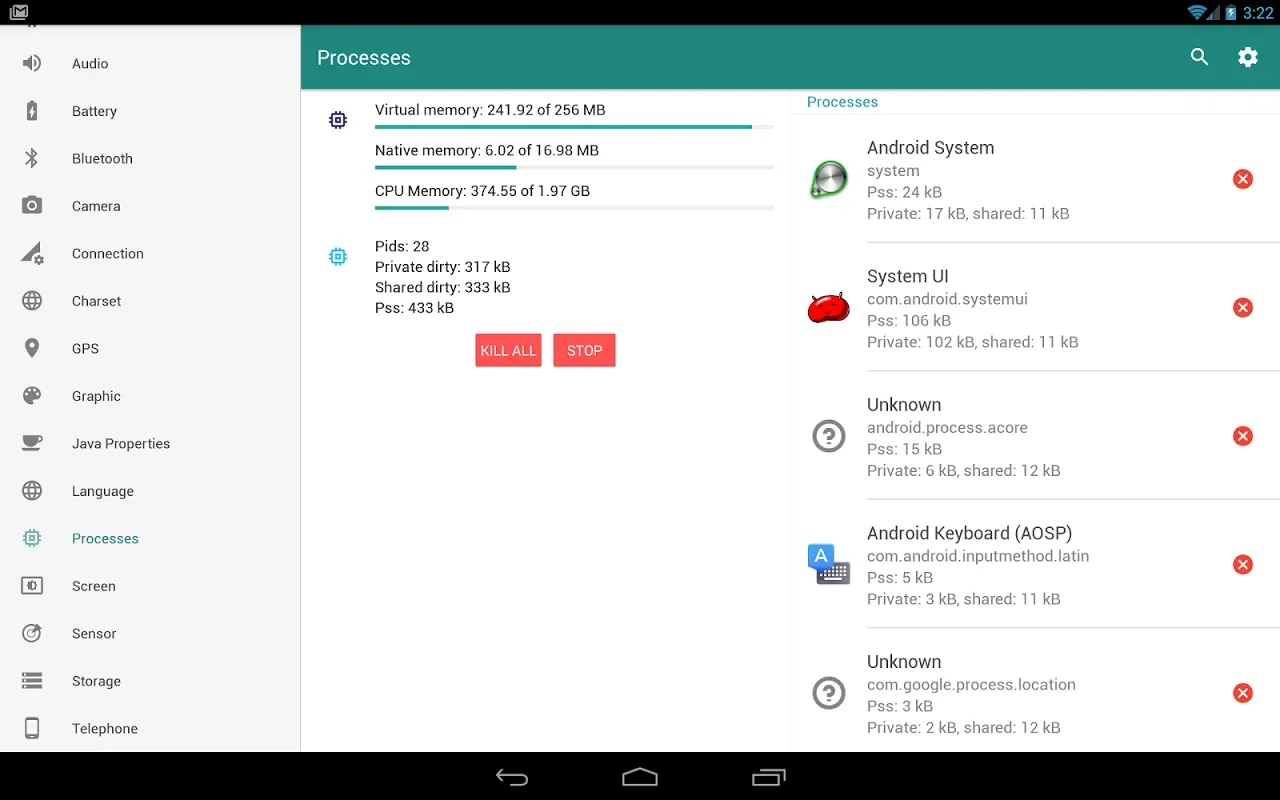The height and width of the screenshot is (800, 1280).
Task: Click the Graphic palette icon
Action: pos(32,396)
